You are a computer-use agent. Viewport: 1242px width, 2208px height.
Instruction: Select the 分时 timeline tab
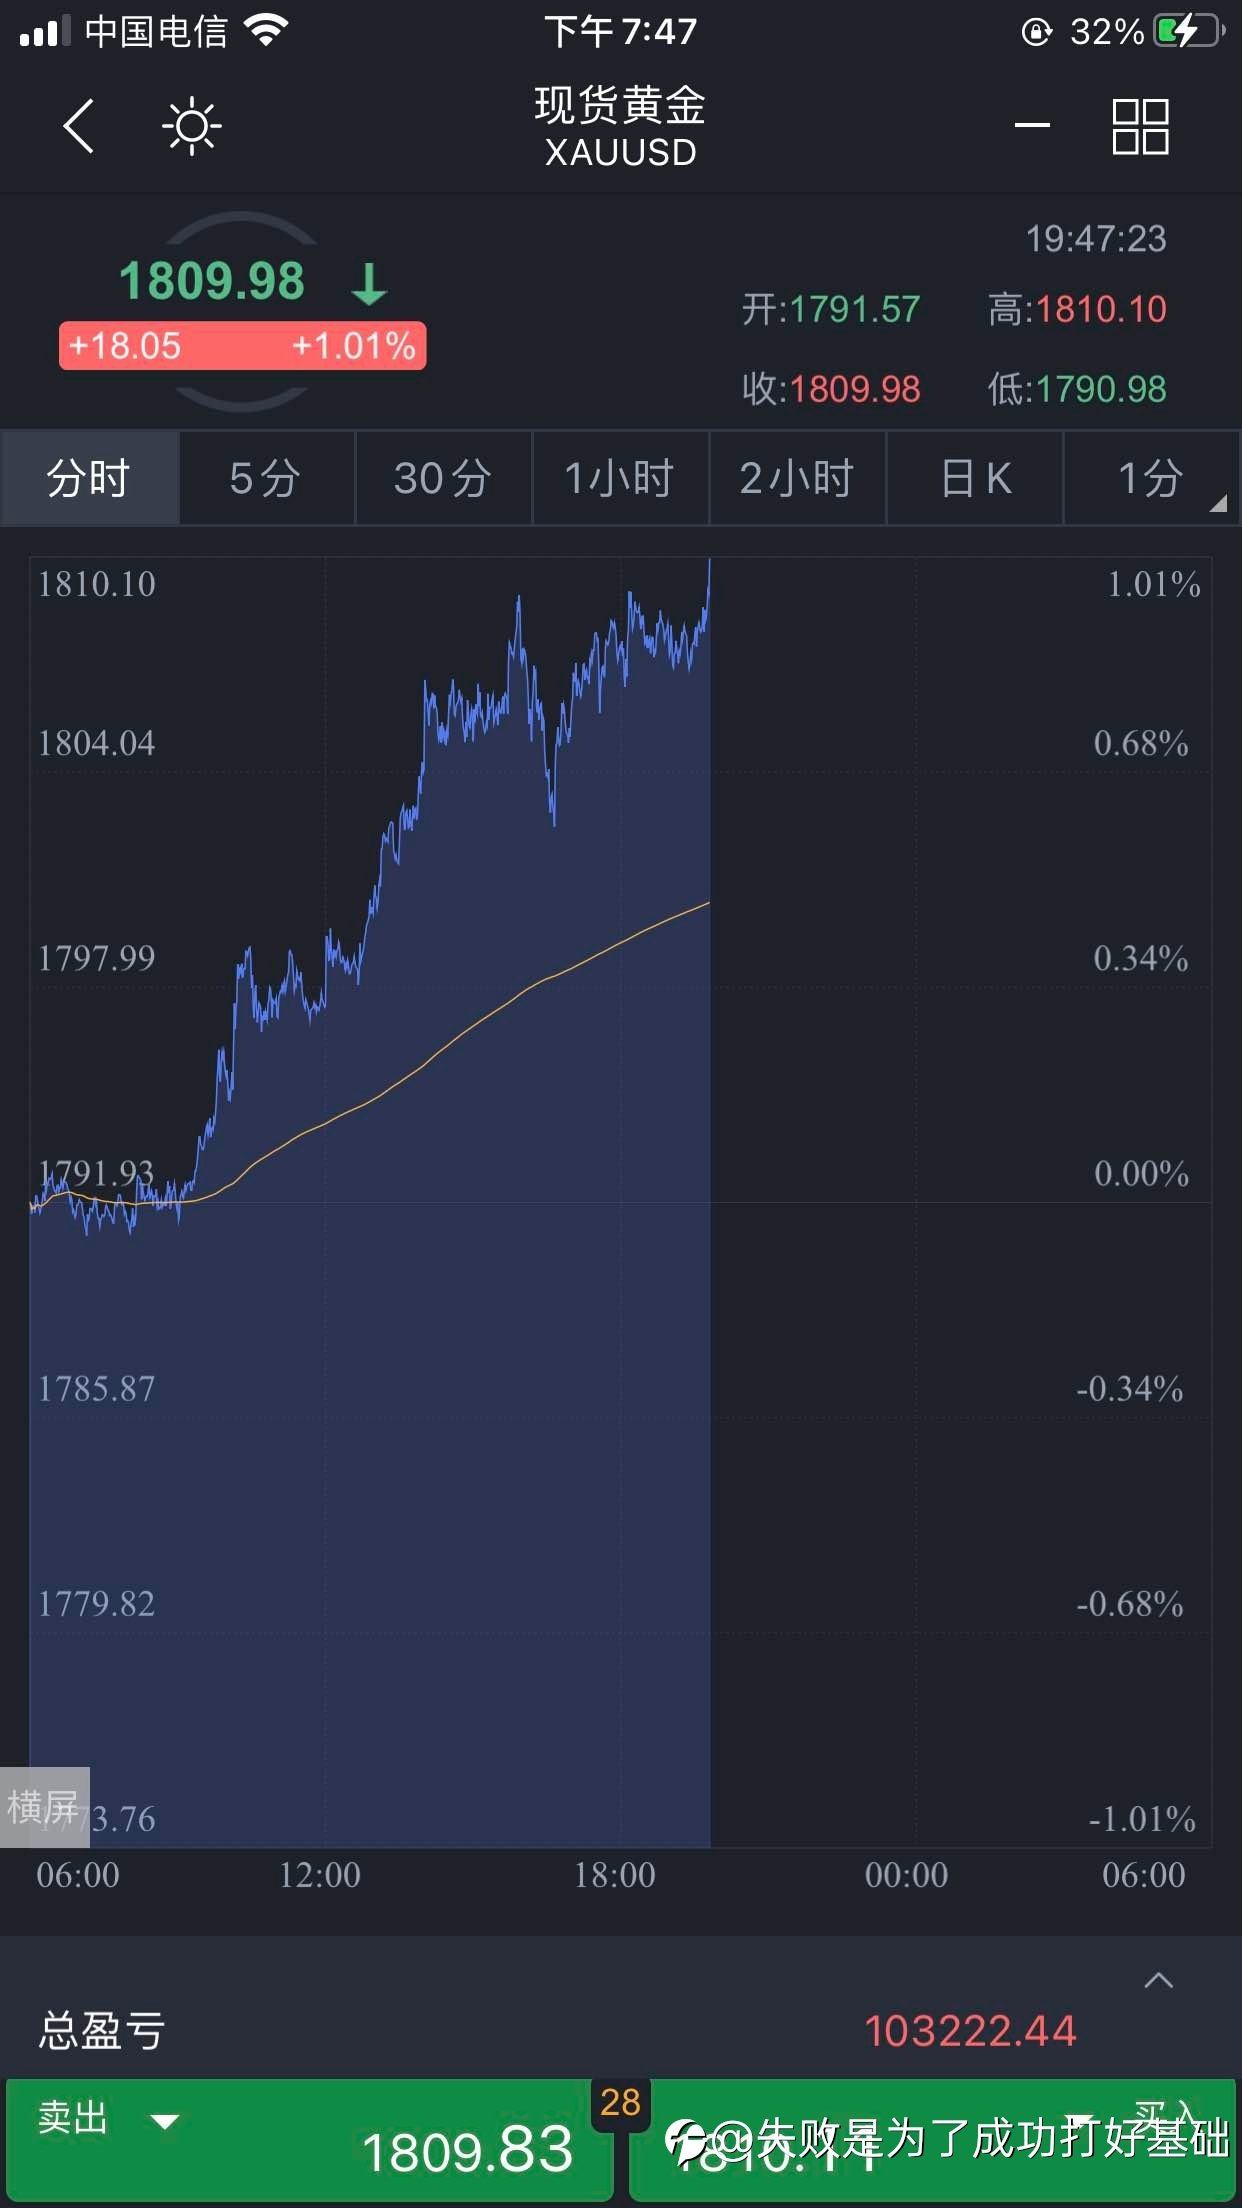coord(90,478)
